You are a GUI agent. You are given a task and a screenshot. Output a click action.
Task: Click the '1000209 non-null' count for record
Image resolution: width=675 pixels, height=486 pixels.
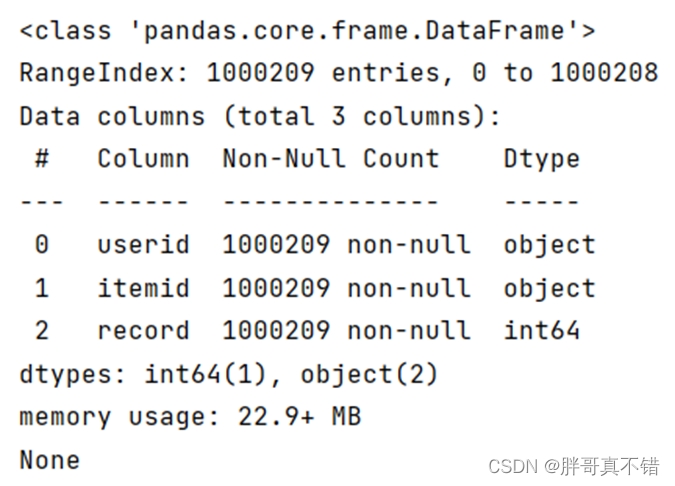click(346, 331)
